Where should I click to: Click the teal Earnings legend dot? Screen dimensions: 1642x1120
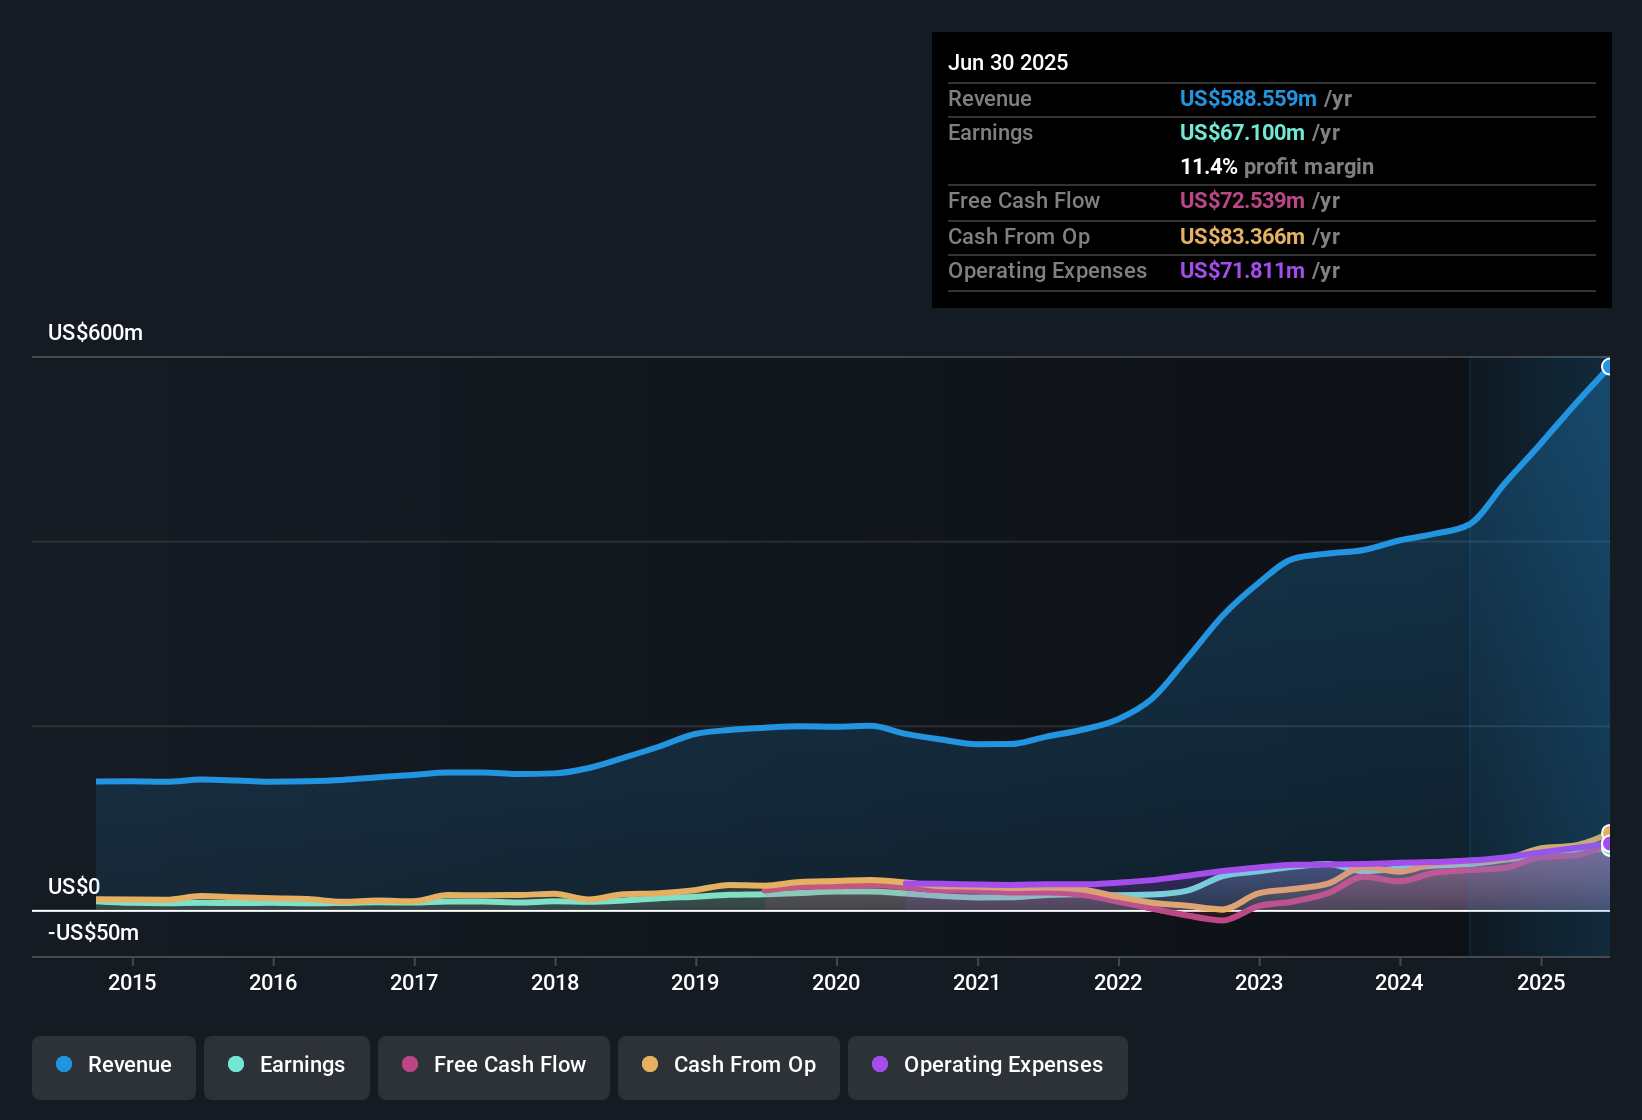click(x=236, y=1065)
